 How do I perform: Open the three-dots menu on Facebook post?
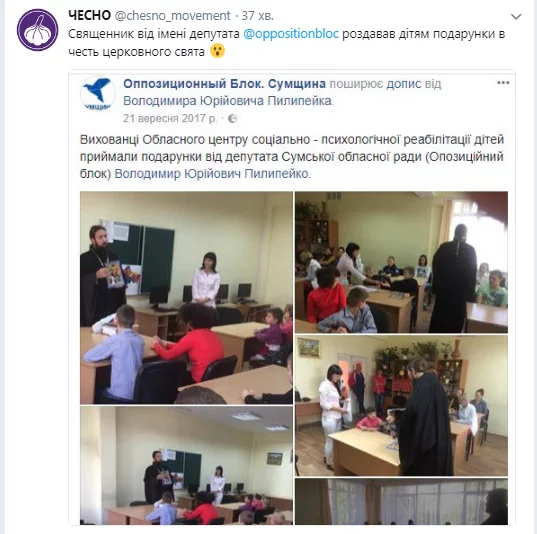[x=503, y=83]
